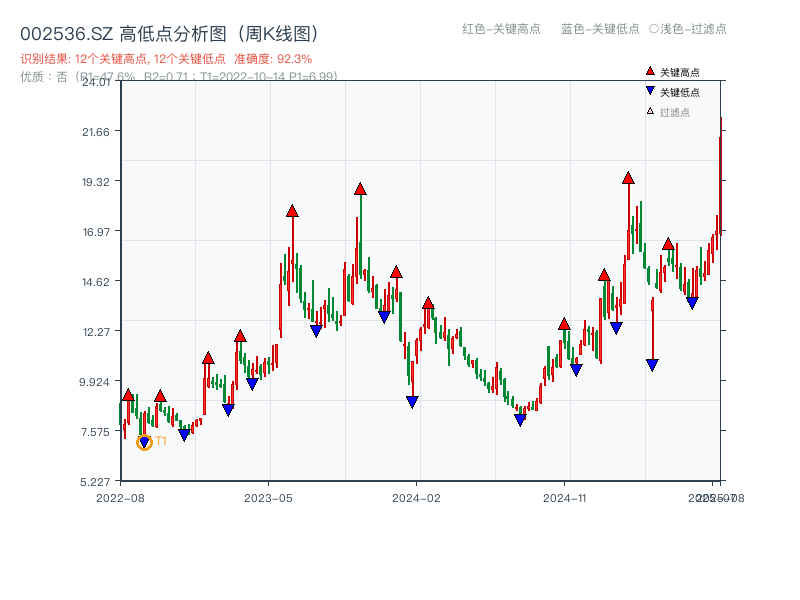Click the blue triangle icon beside 关键低点 legend
The width and height of the screenshot is (800, 600).
point(650,91)
